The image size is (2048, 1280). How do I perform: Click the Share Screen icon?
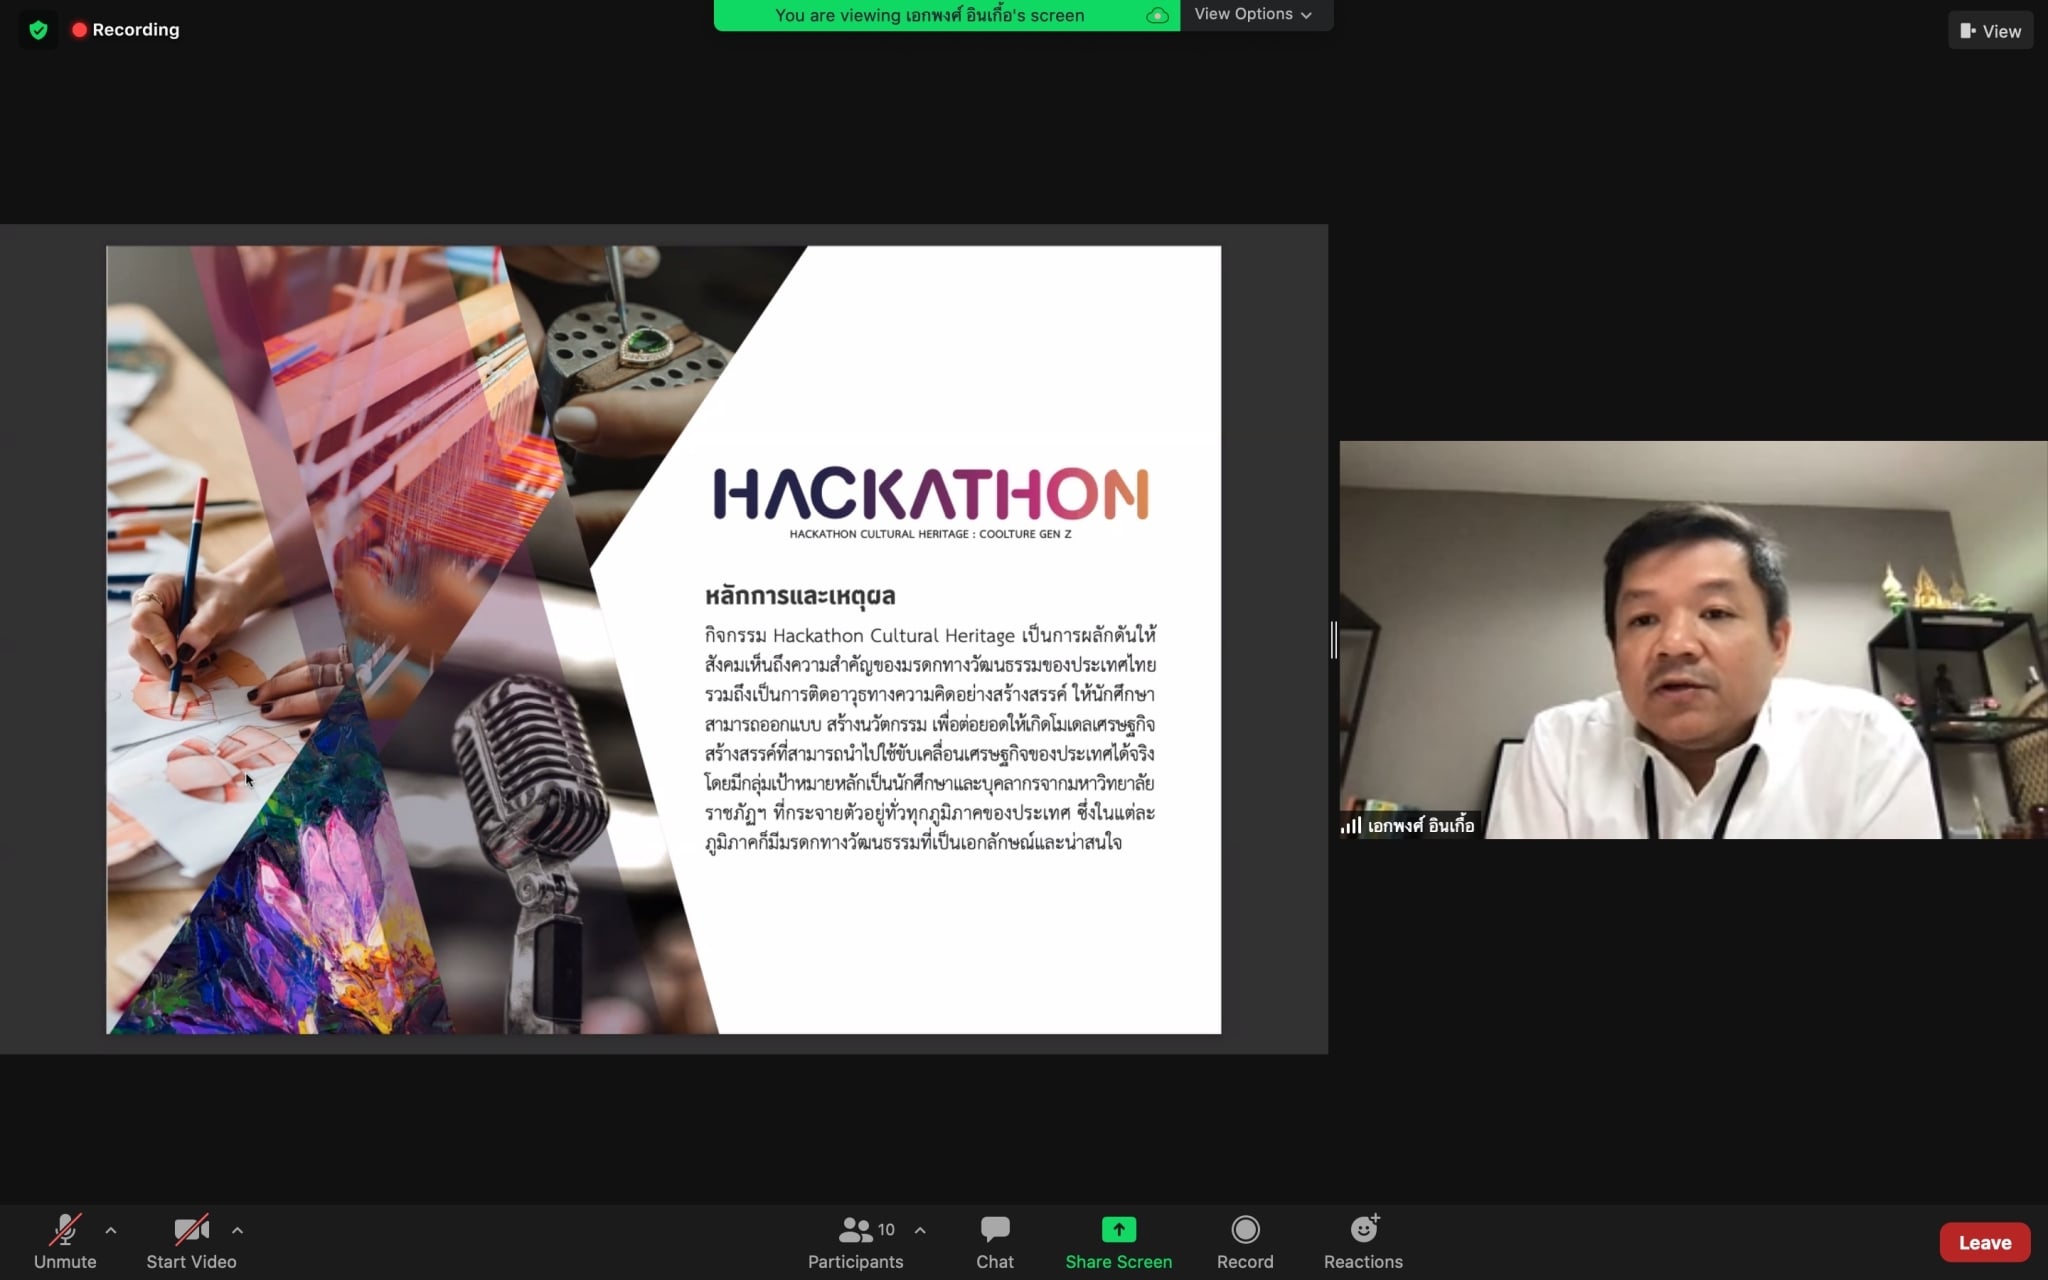(1118, 1230)
